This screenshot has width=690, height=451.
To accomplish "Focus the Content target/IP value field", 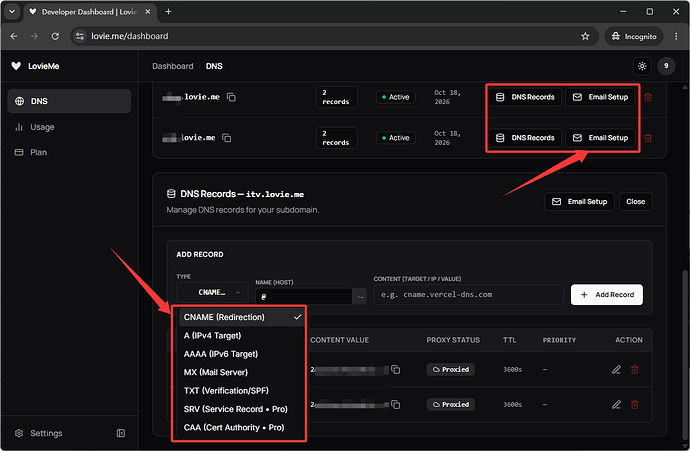I will [469, 295].
